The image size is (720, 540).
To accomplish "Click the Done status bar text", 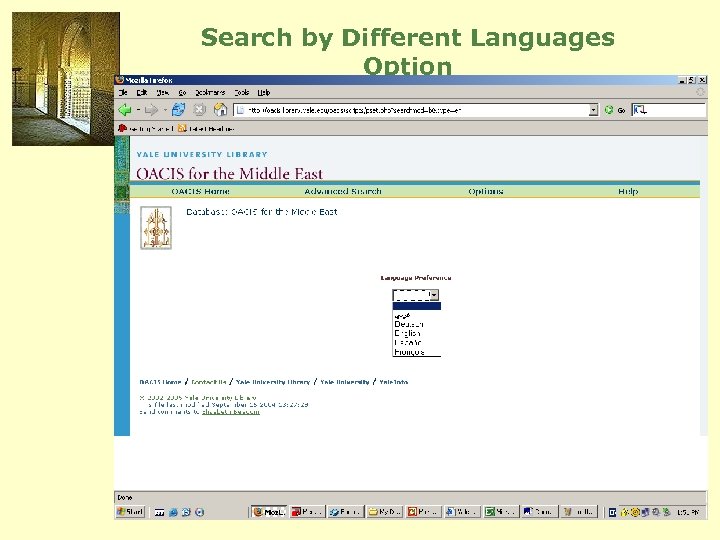I will click(x=124, y=497).
